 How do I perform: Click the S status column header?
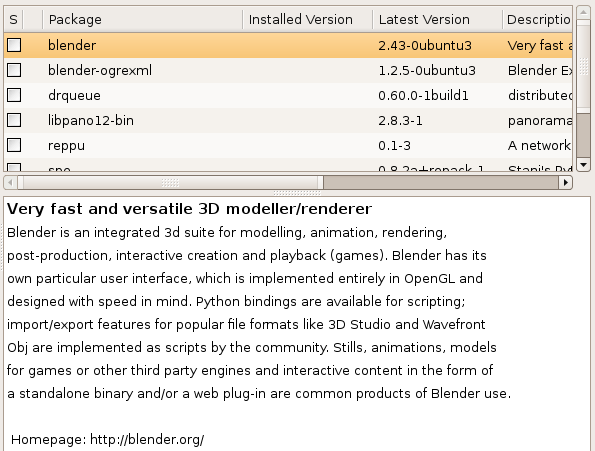14,19
